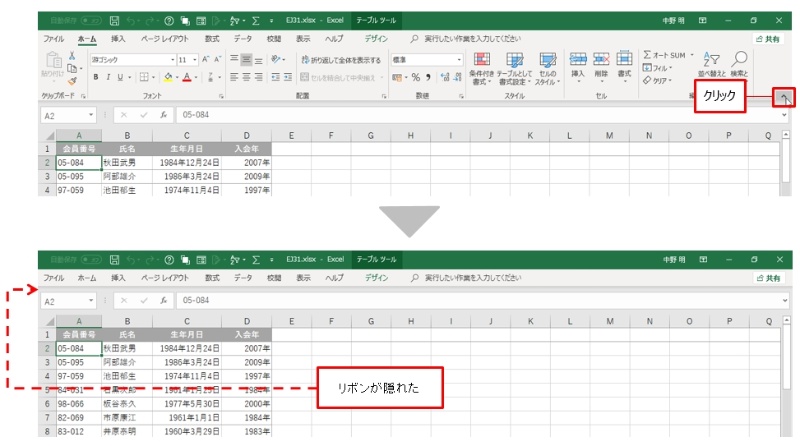
Task: Click the yellow fill color bucket
Action: click(x=169, y=77)
